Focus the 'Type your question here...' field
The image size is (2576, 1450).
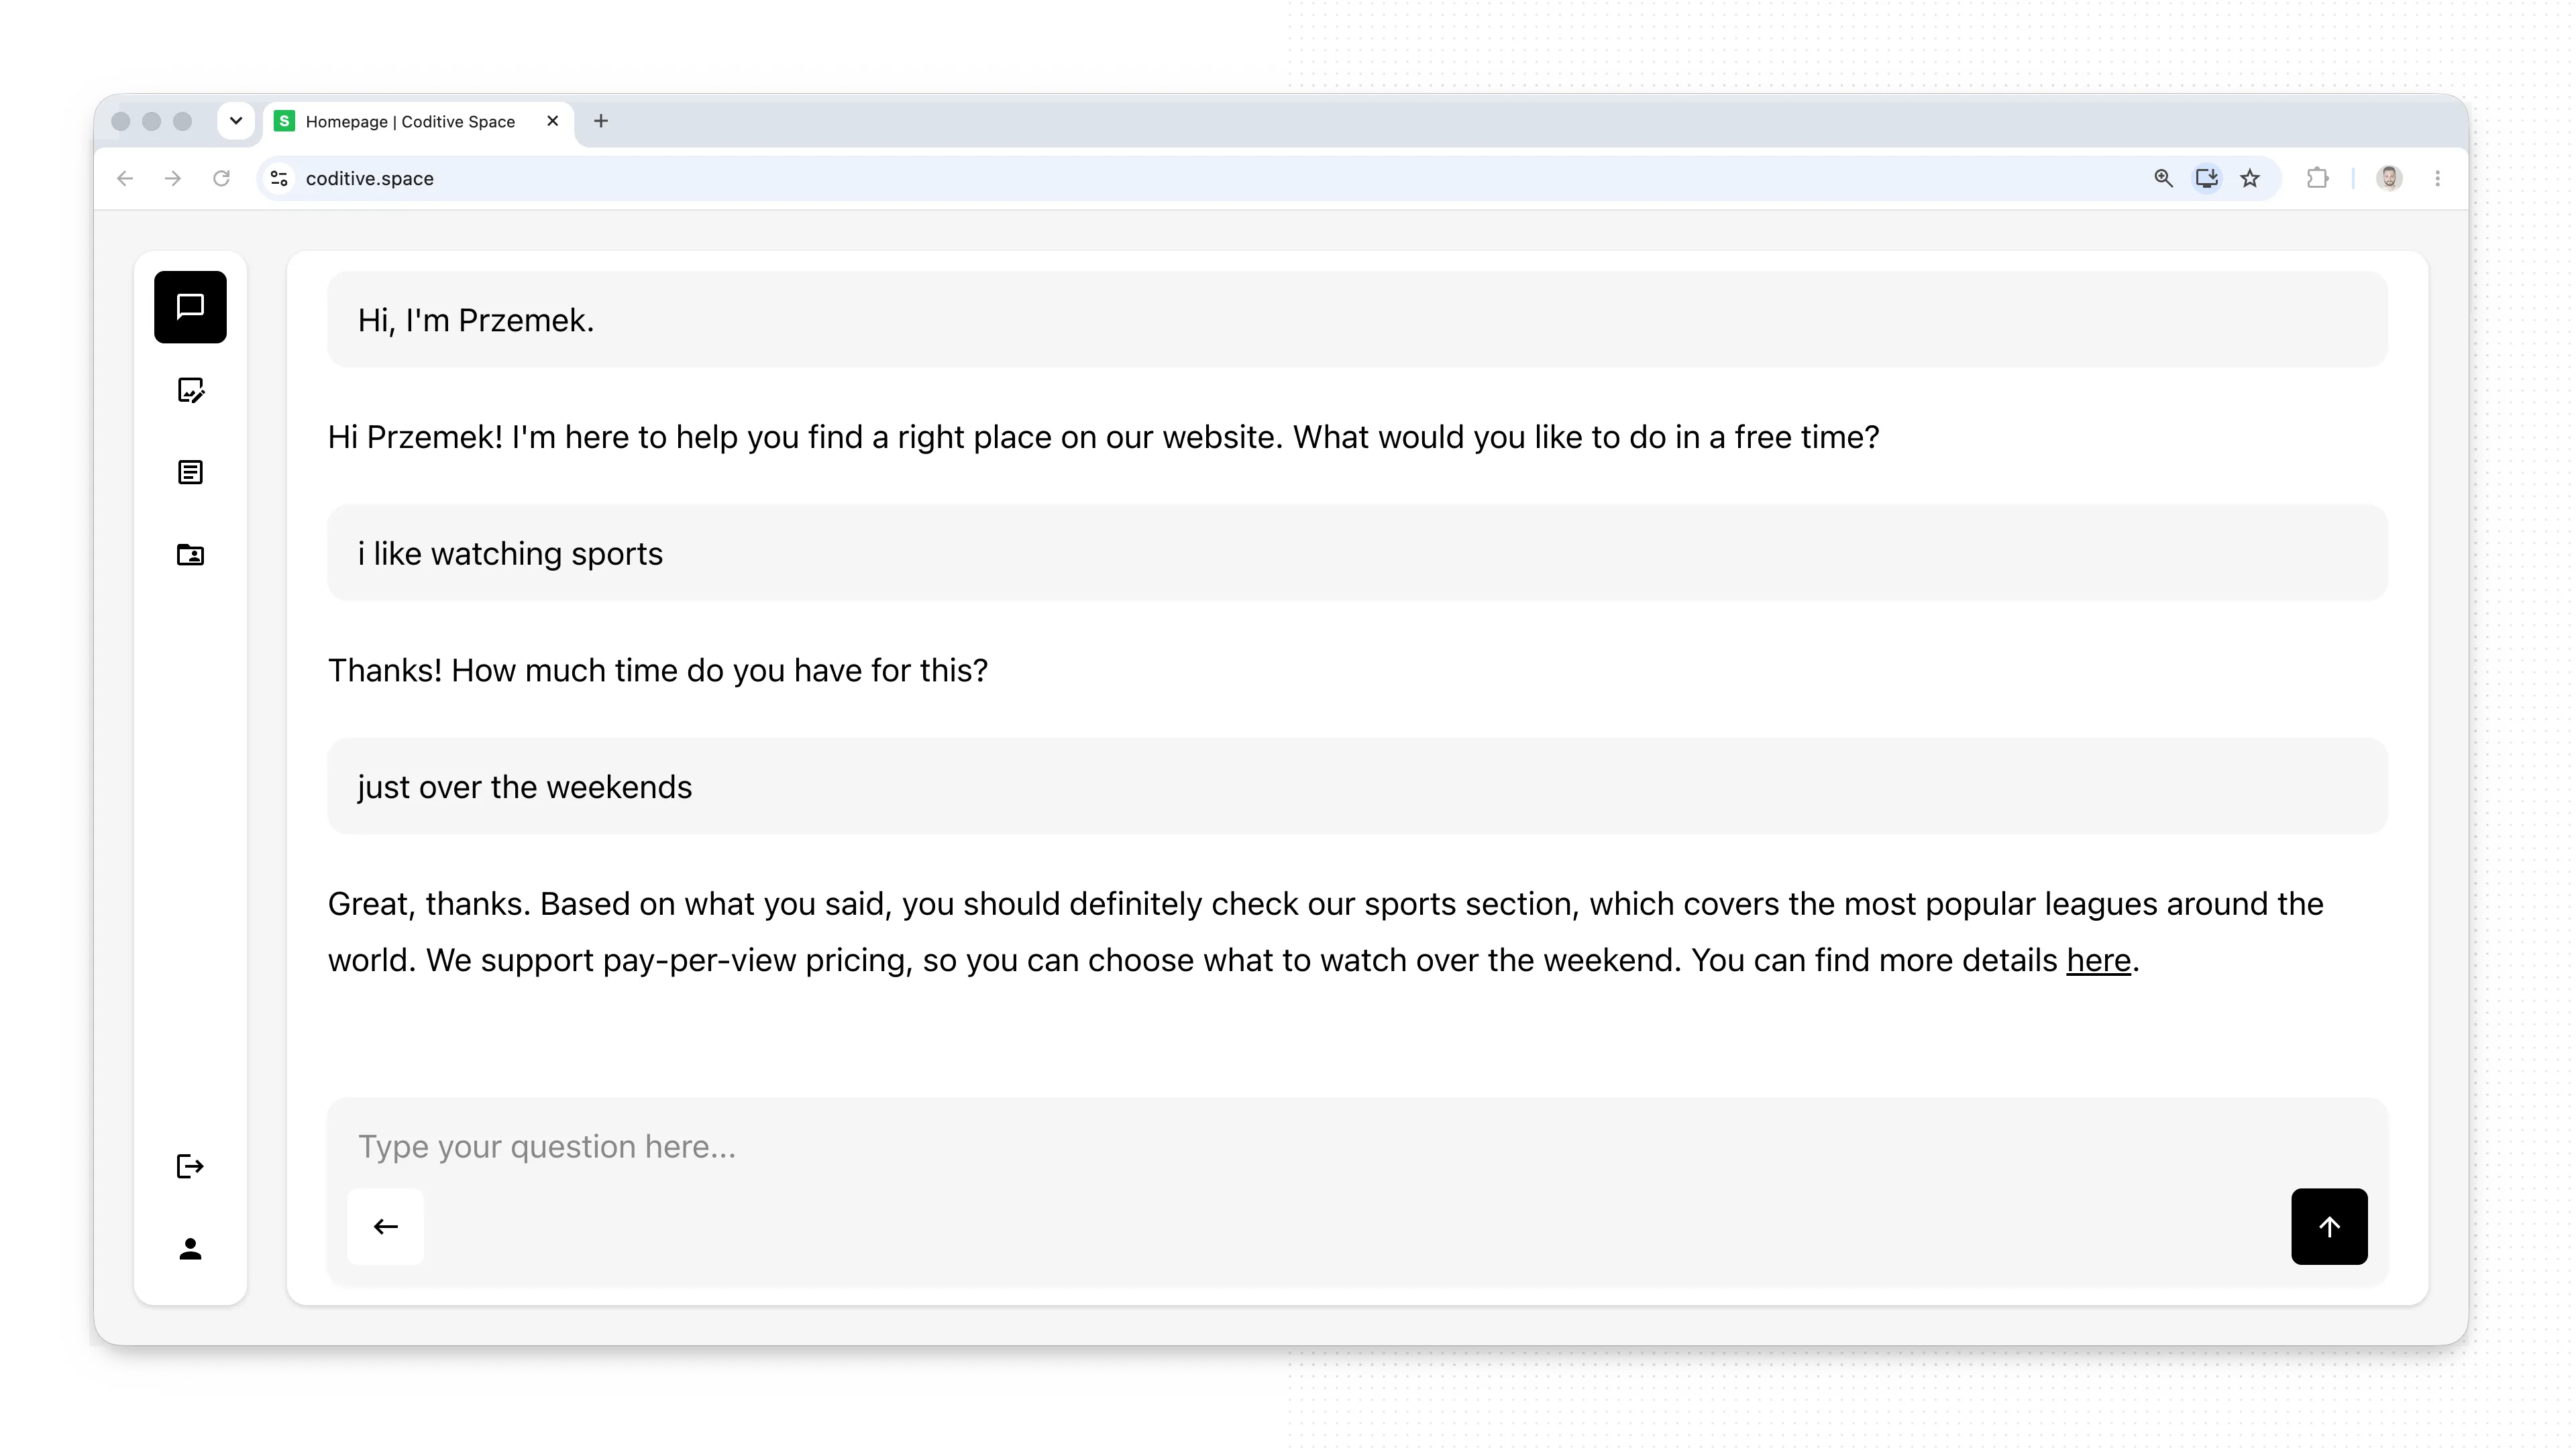point(1357,1146)
